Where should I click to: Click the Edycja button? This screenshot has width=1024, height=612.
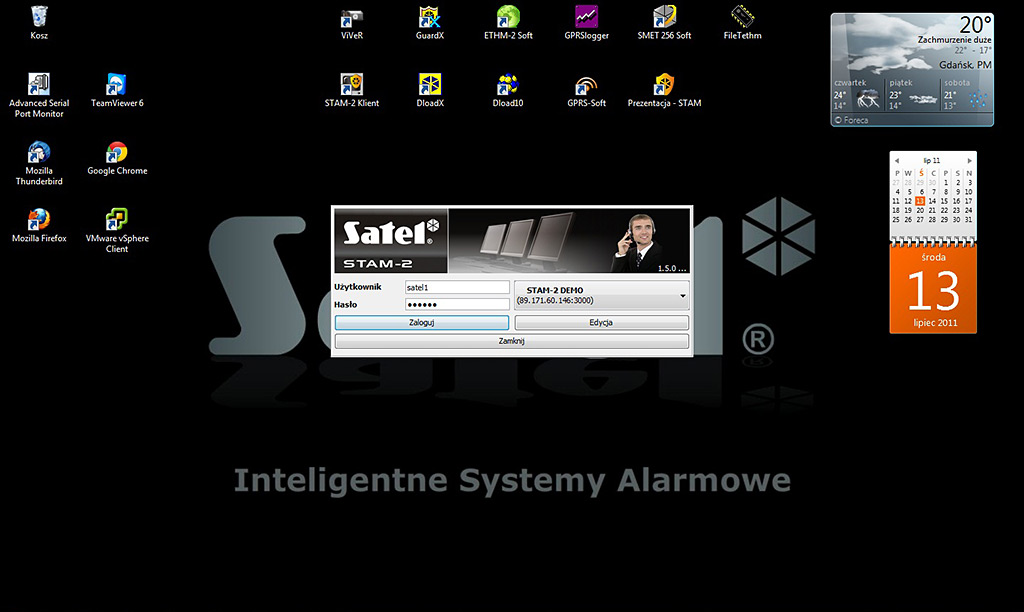tap(601, 323)
